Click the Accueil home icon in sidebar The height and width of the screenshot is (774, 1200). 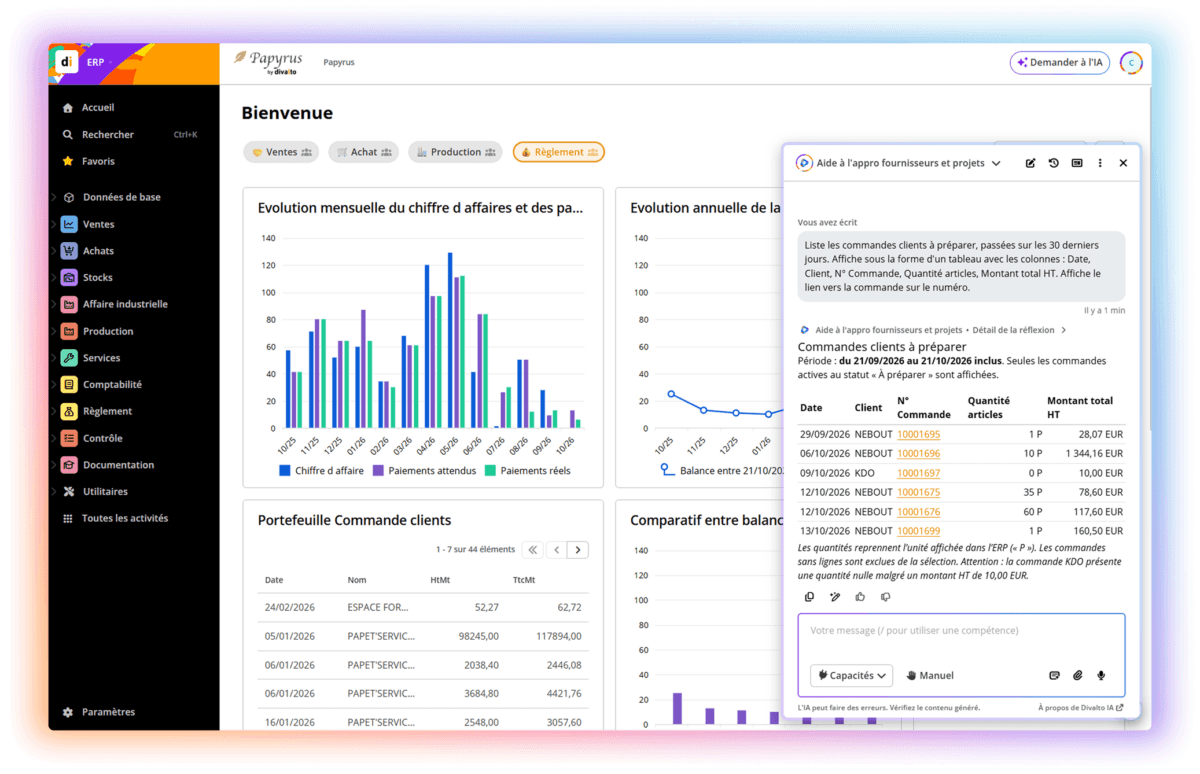click(x=68, y=108)
